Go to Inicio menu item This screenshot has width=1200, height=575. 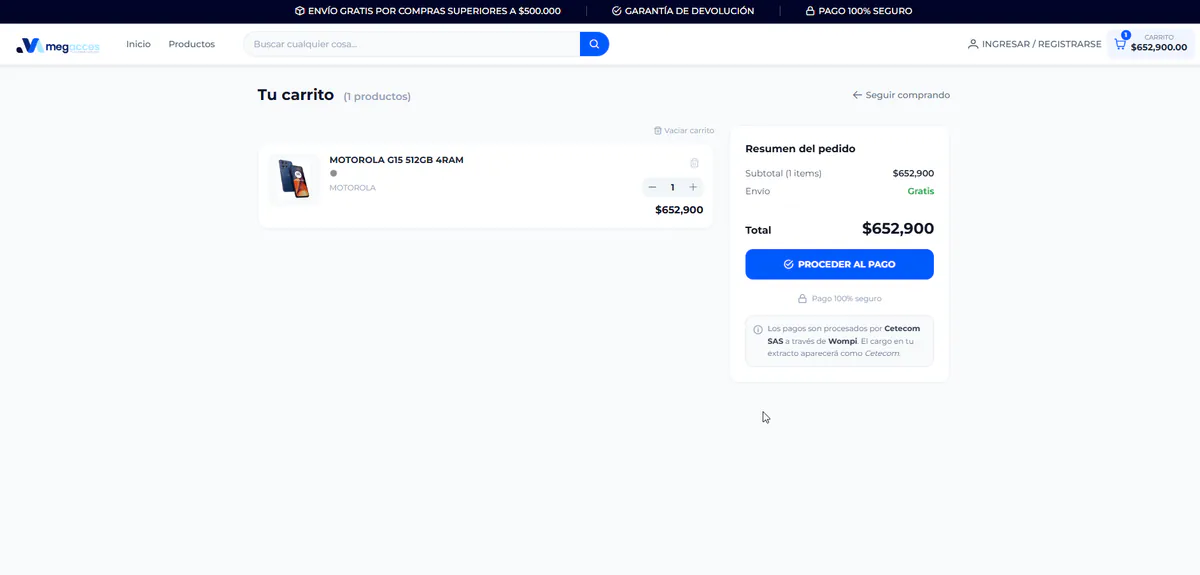click(138, 44)
